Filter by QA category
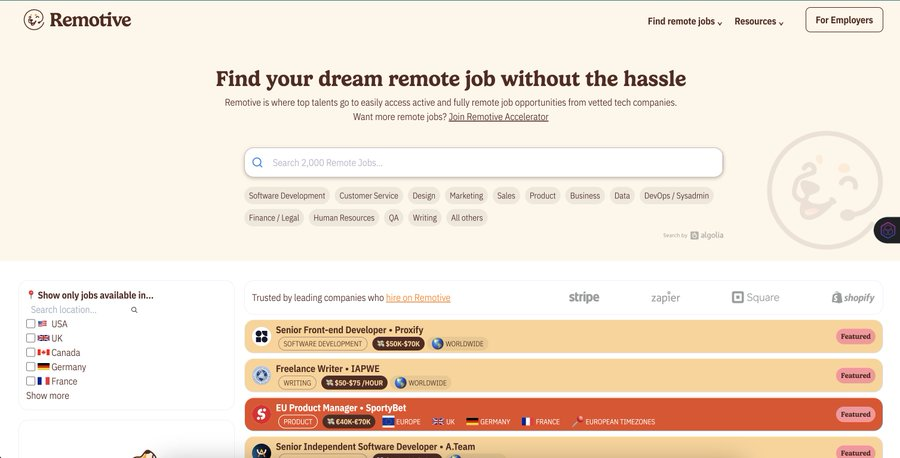The width and height of the screenshot is (900, 458). (393, 218)
